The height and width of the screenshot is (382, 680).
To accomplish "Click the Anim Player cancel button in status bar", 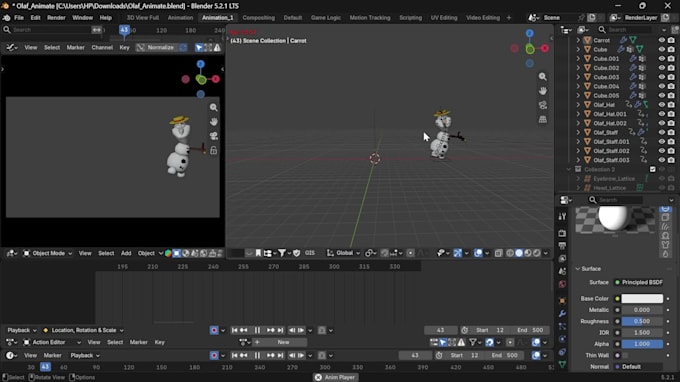I will coord(318,378).
